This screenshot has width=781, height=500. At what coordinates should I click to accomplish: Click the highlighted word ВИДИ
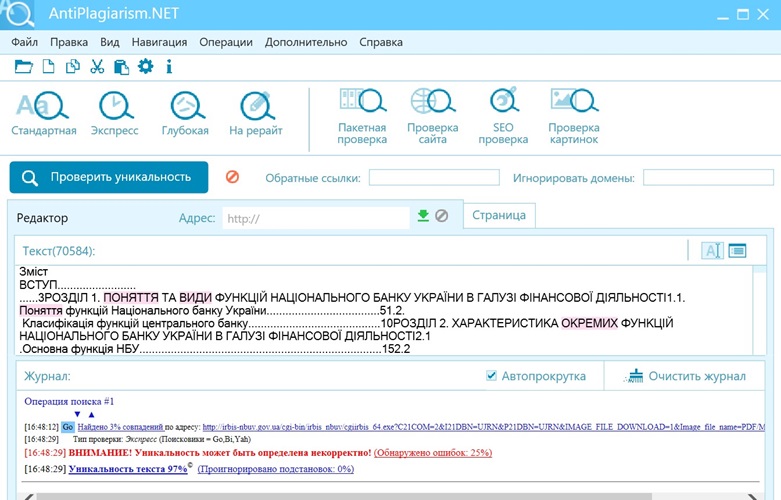[195, 297]
